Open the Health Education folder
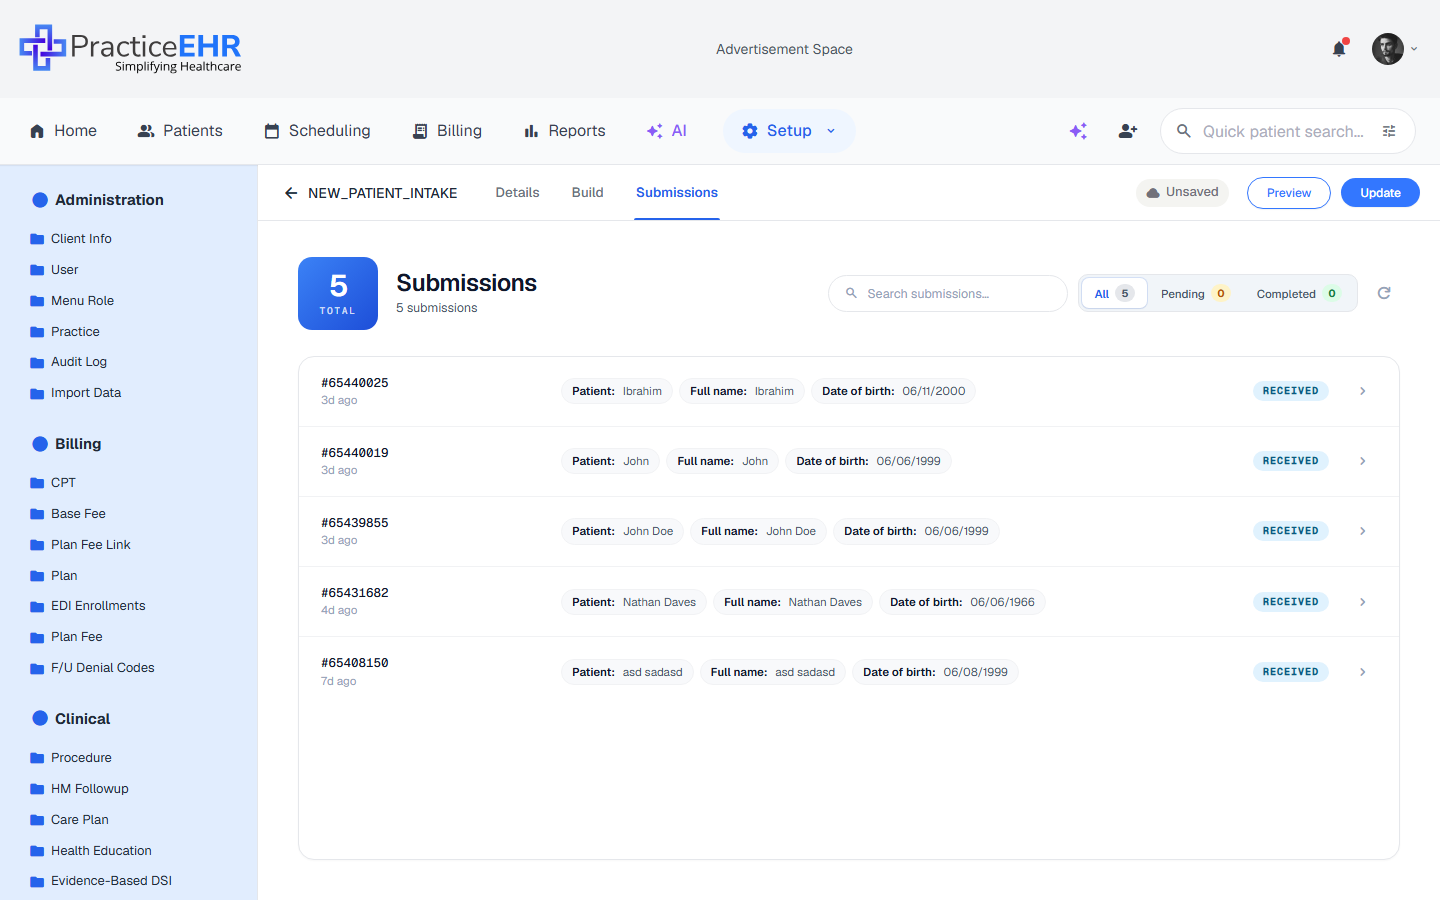Viewport: 1440px width, 900px height. point(91,851)
